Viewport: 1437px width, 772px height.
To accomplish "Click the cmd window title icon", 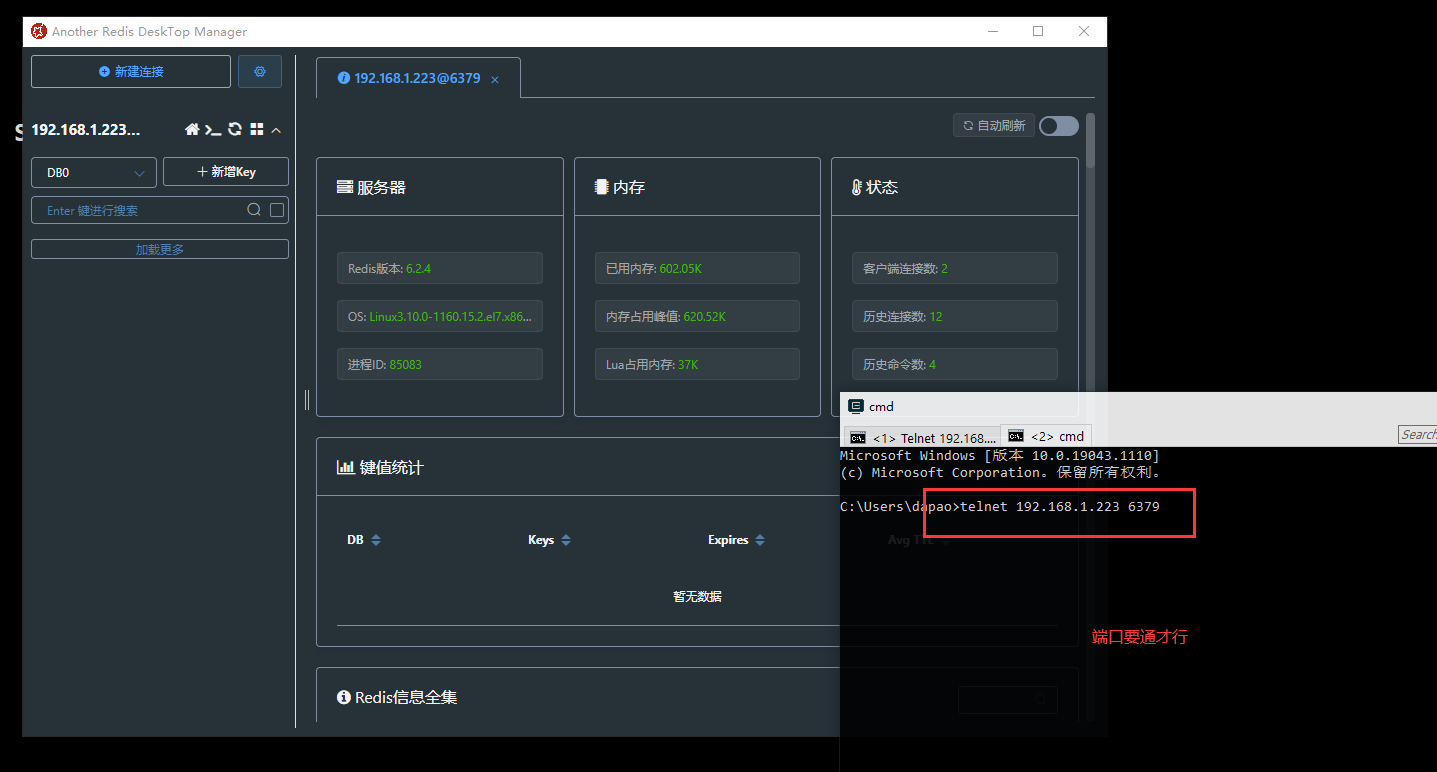I will coord(856,406).
